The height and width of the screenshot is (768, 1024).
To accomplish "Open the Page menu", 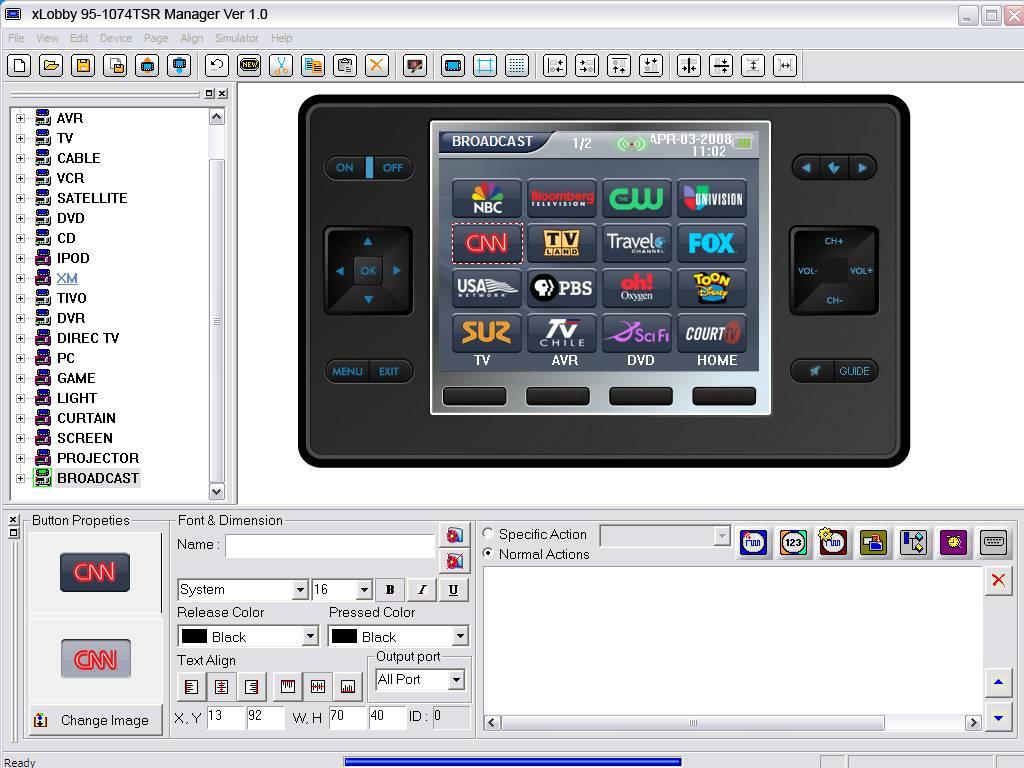I will [156, 39].
